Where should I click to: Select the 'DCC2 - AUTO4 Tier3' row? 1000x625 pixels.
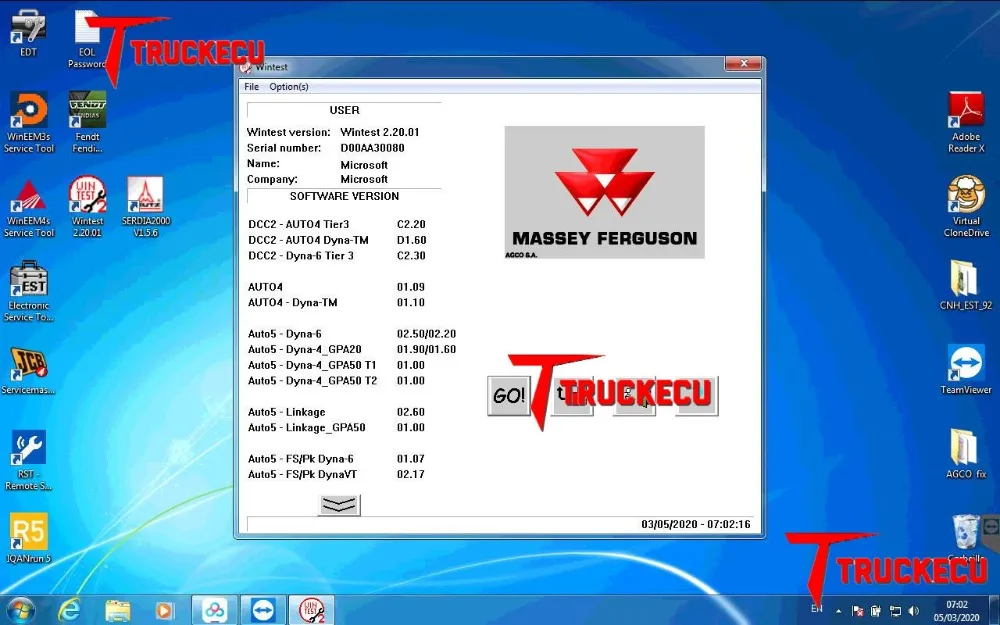click(x=337, y=224)
